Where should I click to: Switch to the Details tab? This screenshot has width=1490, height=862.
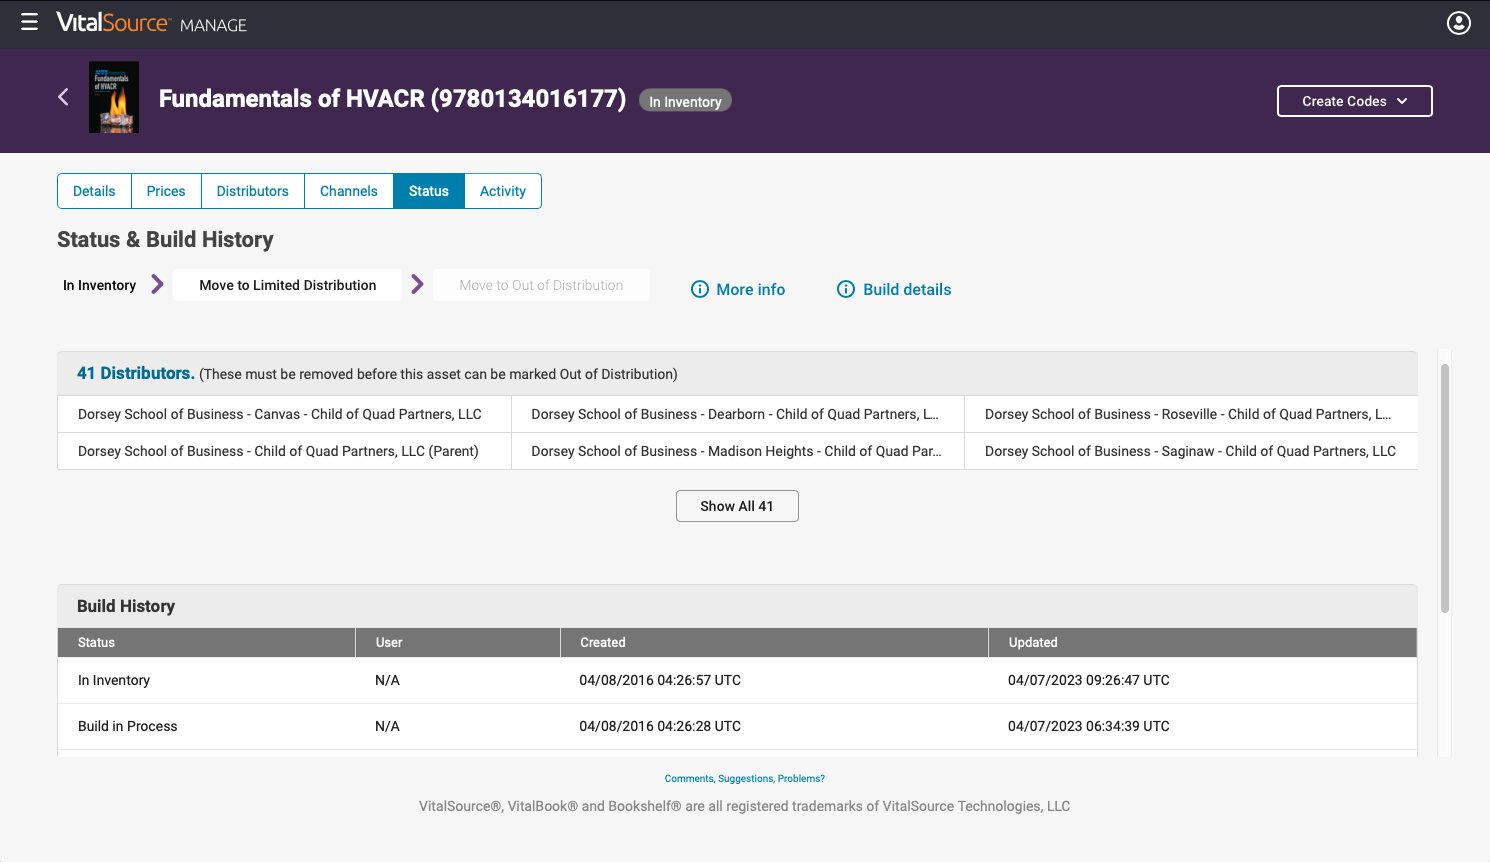pyautogui.click(x=94, y=191)
